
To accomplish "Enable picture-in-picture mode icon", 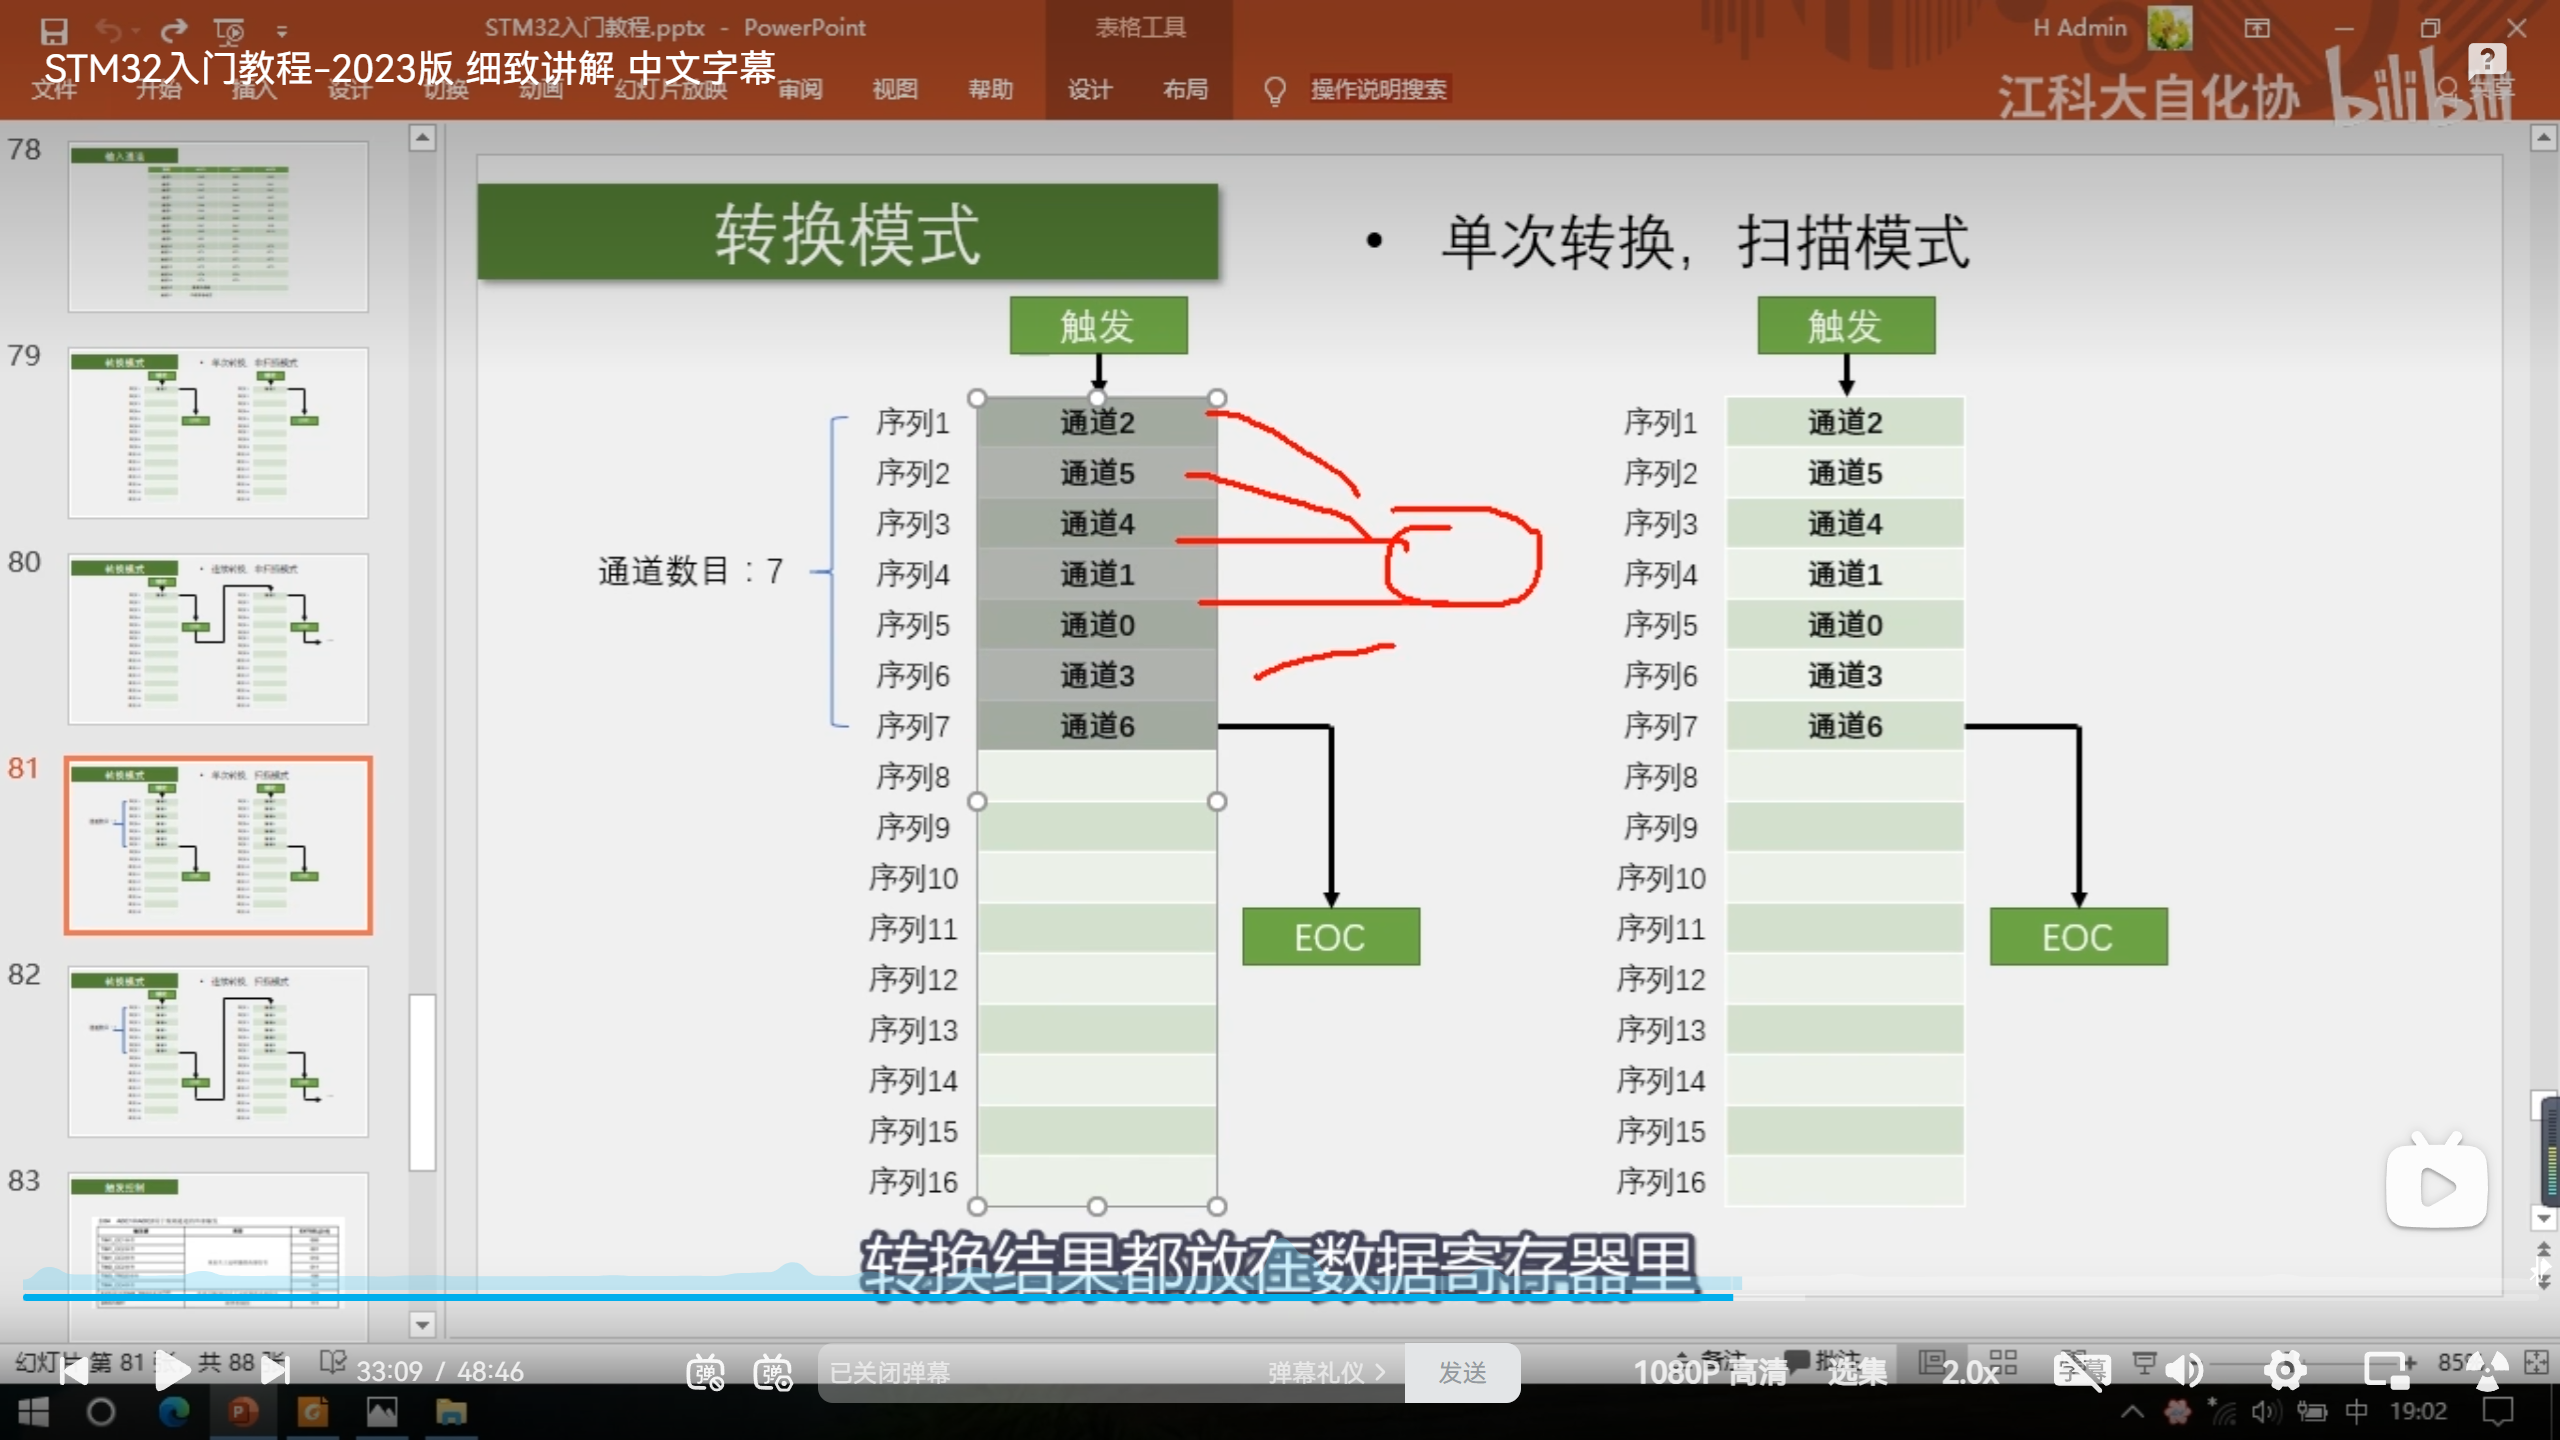I will 2387,1370.
